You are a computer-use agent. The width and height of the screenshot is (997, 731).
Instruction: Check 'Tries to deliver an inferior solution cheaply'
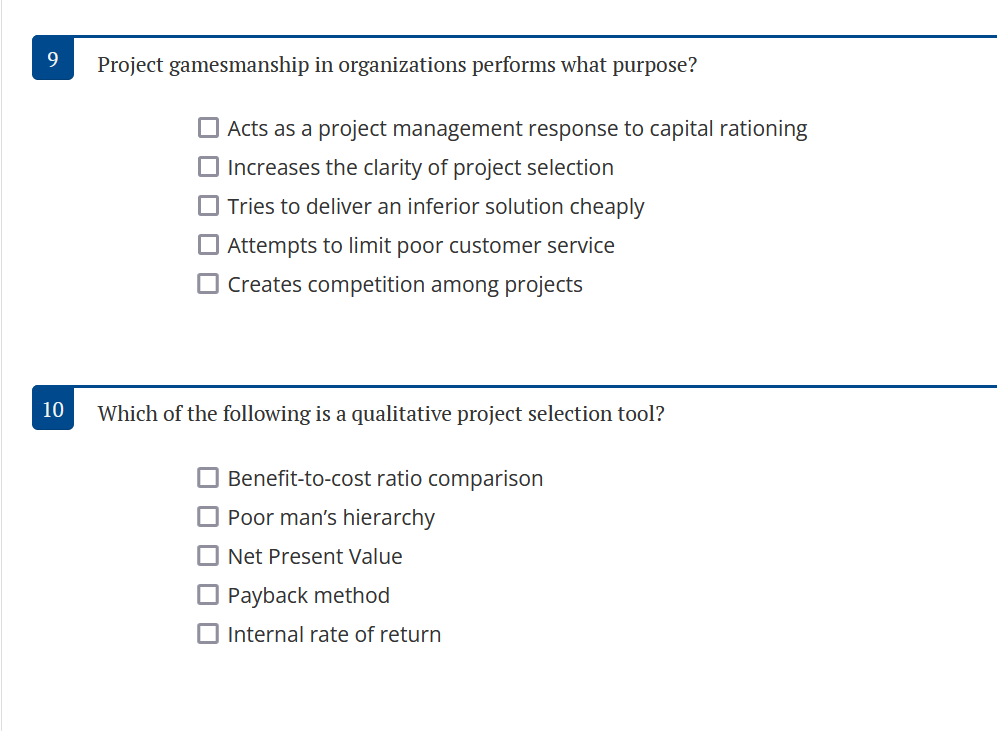pos(208,205)
